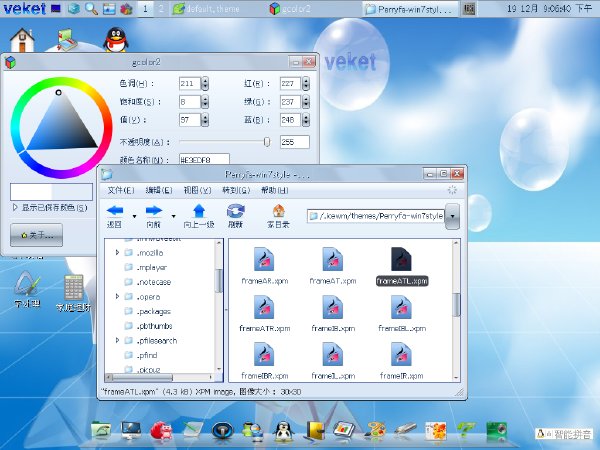Open the red pig icon in the dock
Screen dimensions: 600x450
pos(161,431)
